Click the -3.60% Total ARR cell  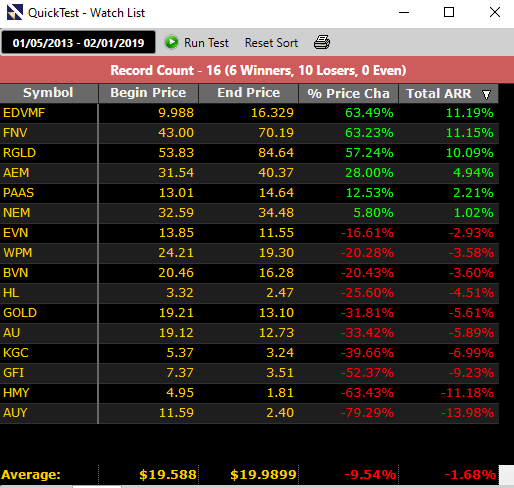coord(471,273)
